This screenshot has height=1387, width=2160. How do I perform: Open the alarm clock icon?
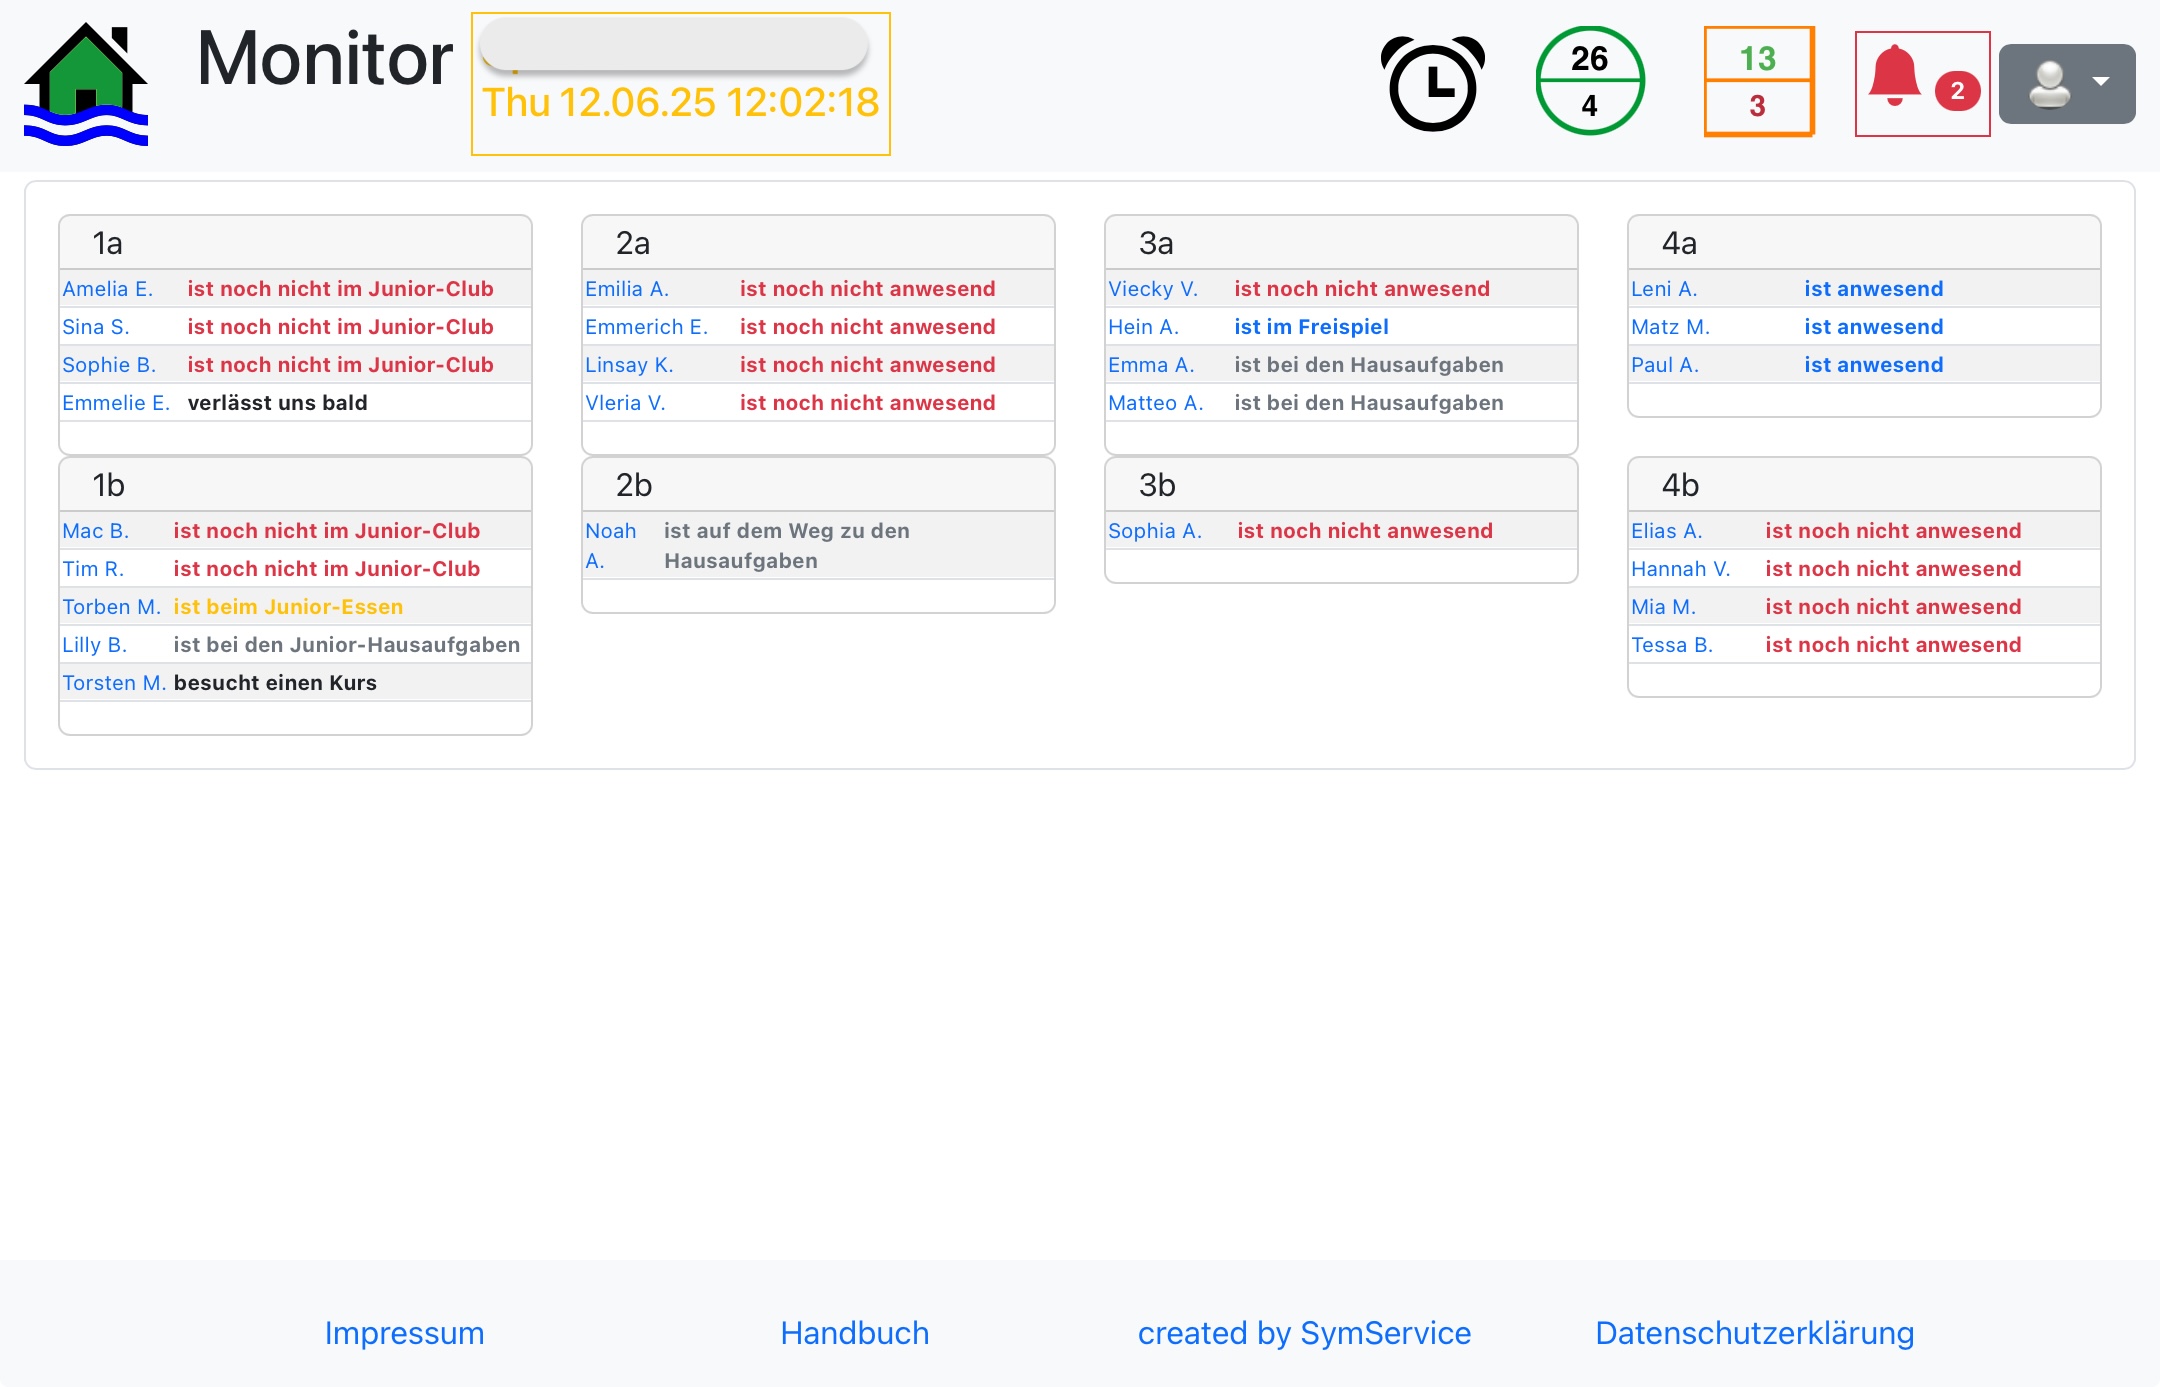click(1432, 84)
